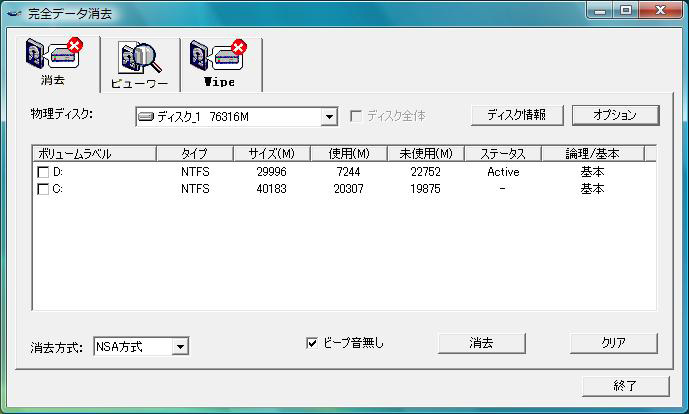Click the ディスク情報 button
The height and width of the screenshot is (414, 689).
click(x=517, y=115)
